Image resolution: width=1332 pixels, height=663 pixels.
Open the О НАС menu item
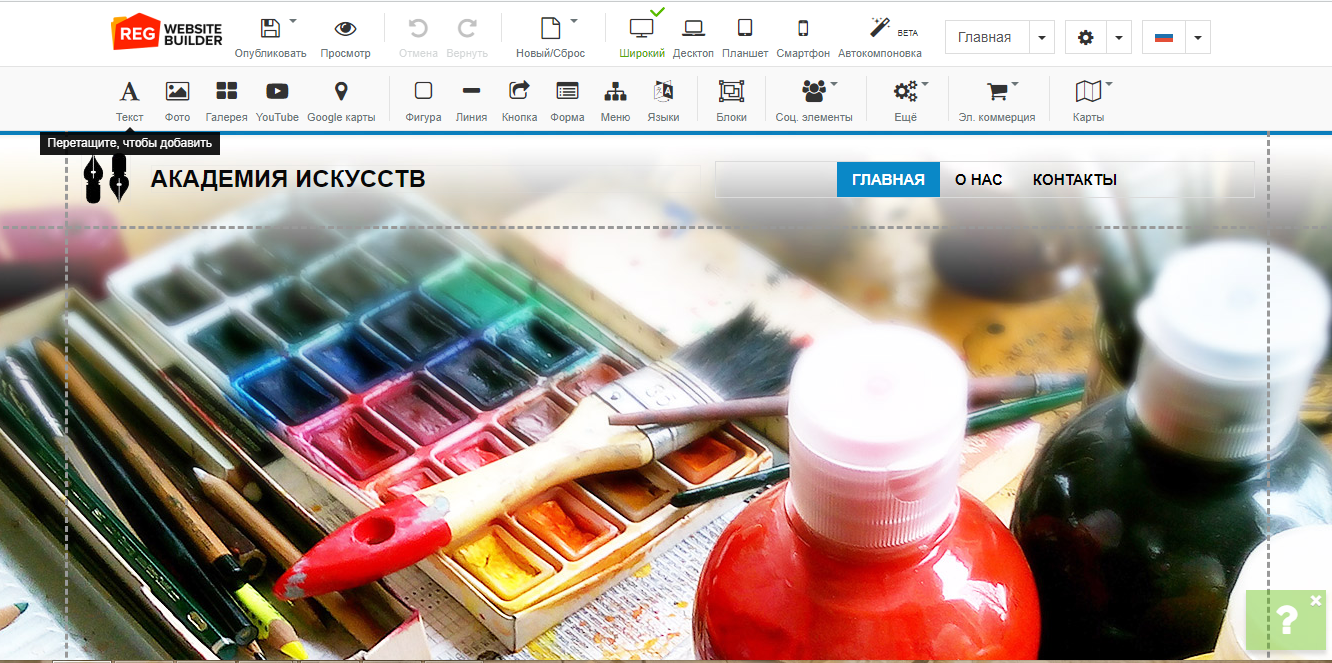(978, 180)
